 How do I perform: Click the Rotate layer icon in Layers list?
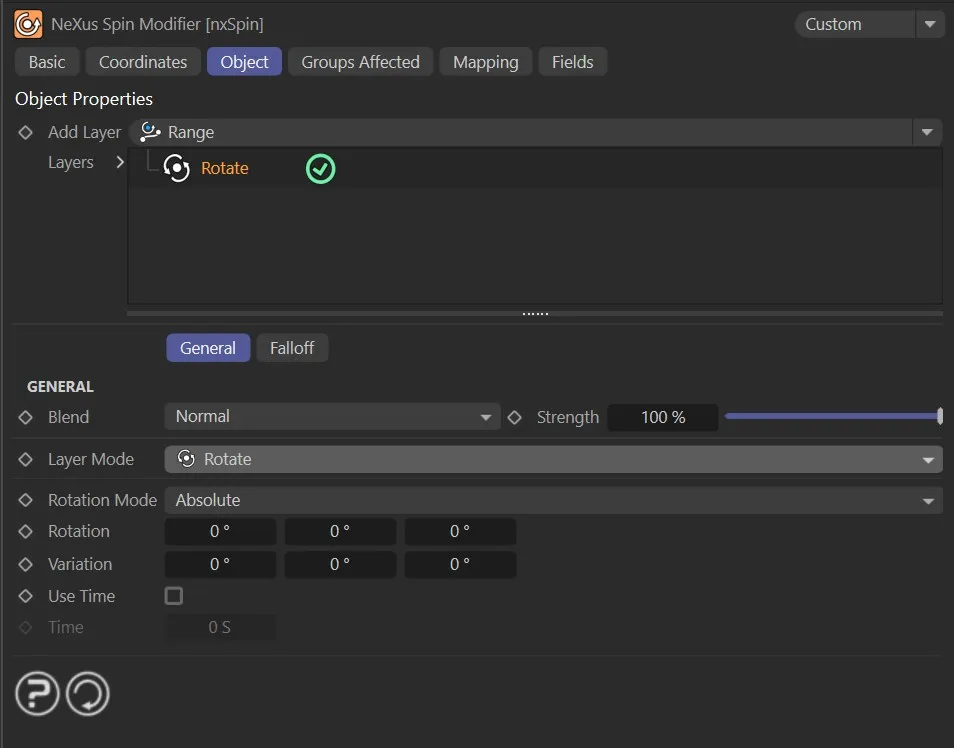tap(176, 169)
